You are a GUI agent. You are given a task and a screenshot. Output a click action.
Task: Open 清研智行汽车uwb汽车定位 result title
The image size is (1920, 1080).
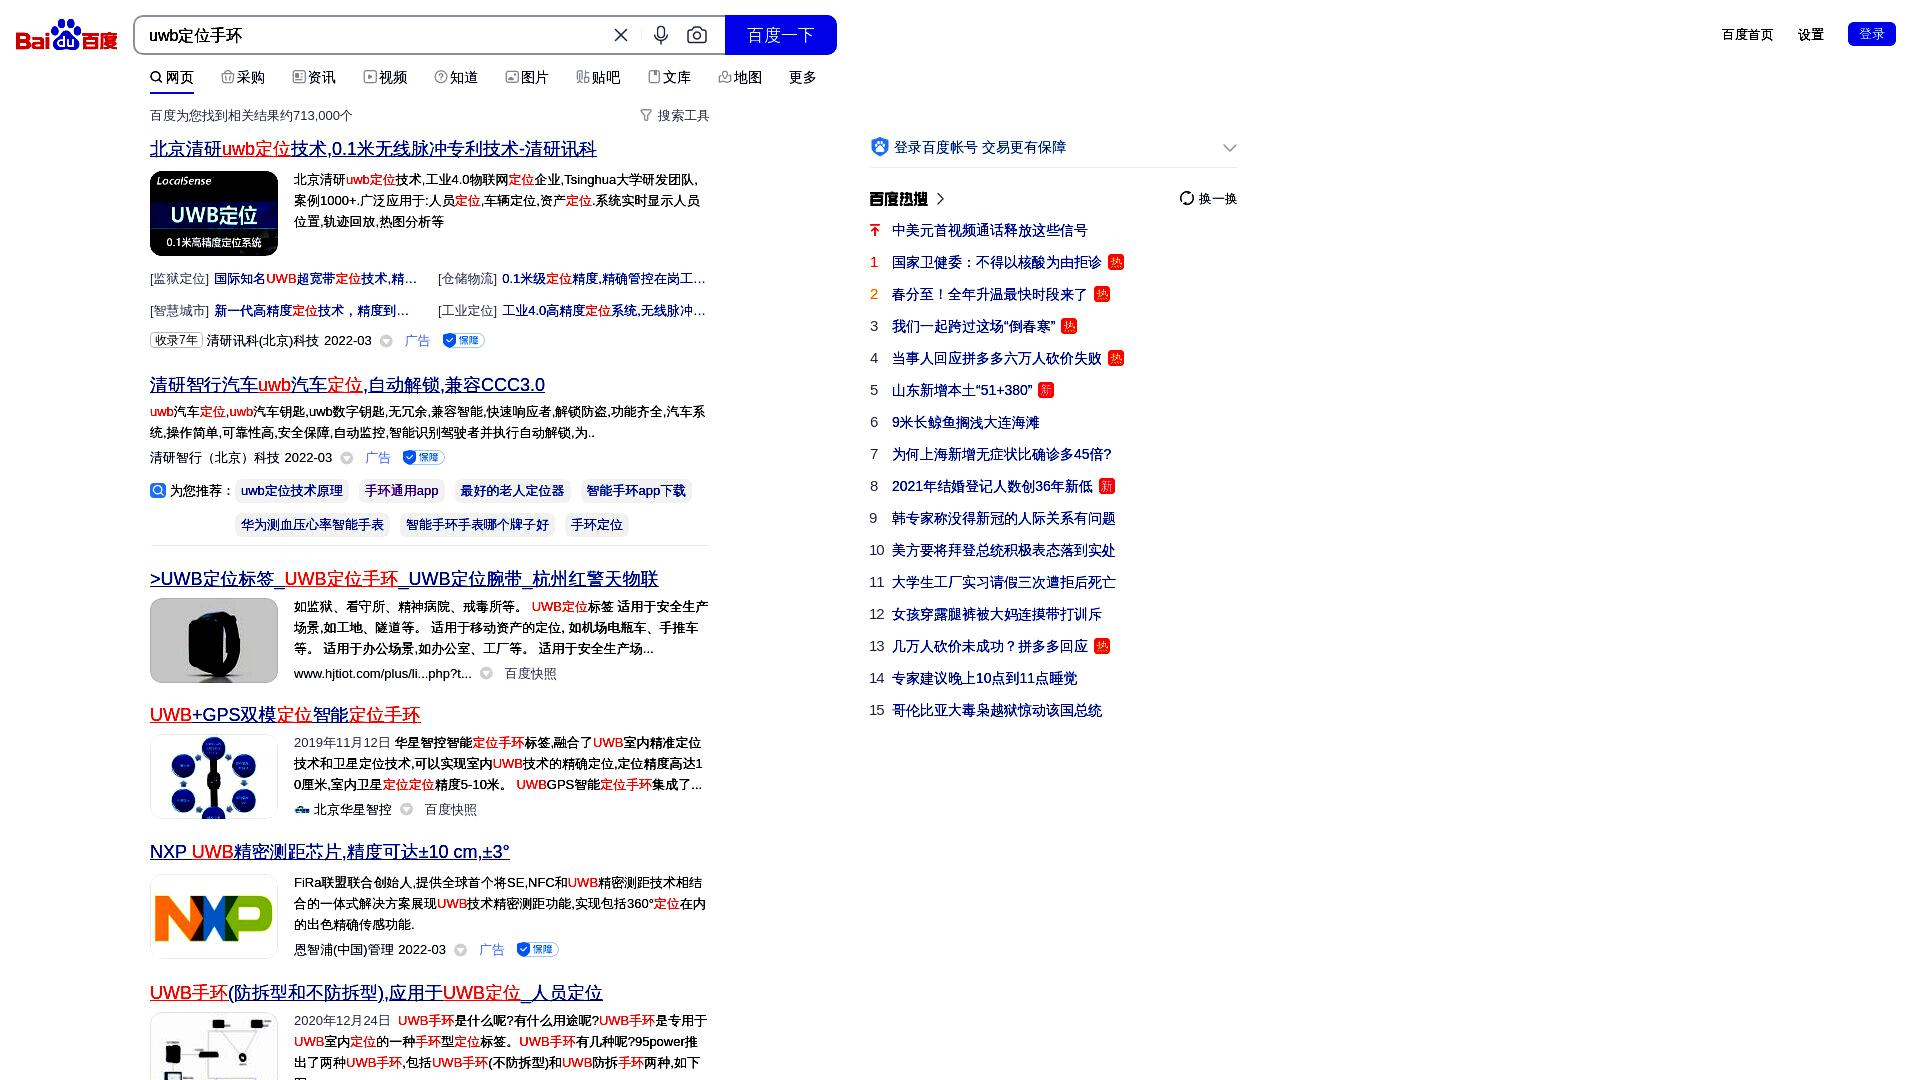[347, 385]
